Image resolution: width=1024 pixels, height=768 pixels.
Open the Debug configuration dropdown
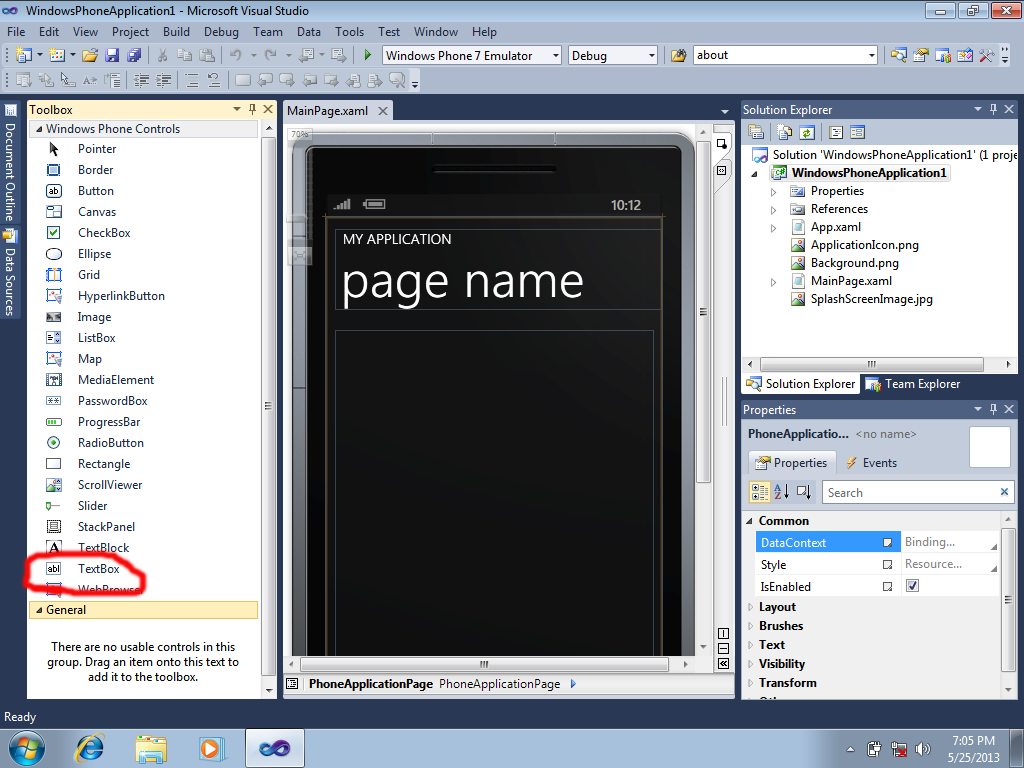651,56
